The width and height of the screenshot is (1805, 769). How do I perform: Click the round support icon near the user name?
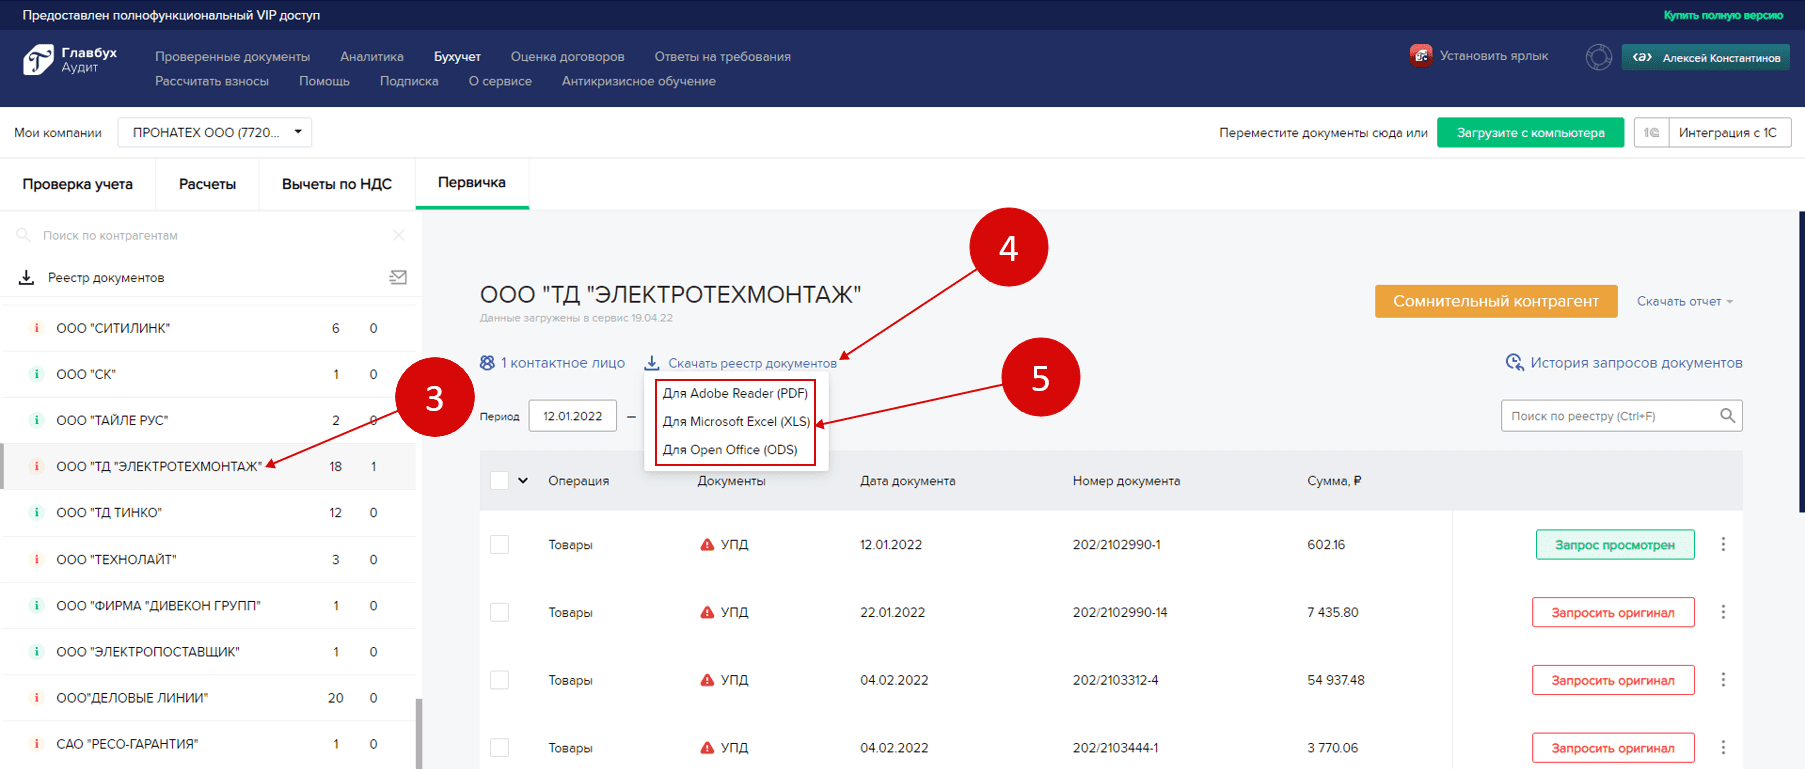(1598, 57)
